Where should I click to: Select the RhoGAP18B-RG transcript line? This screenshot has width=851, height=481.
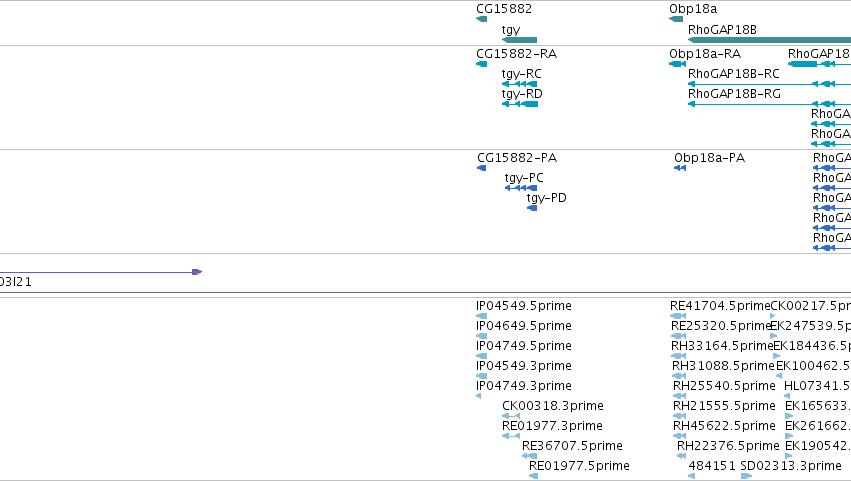tap(769, 104)
